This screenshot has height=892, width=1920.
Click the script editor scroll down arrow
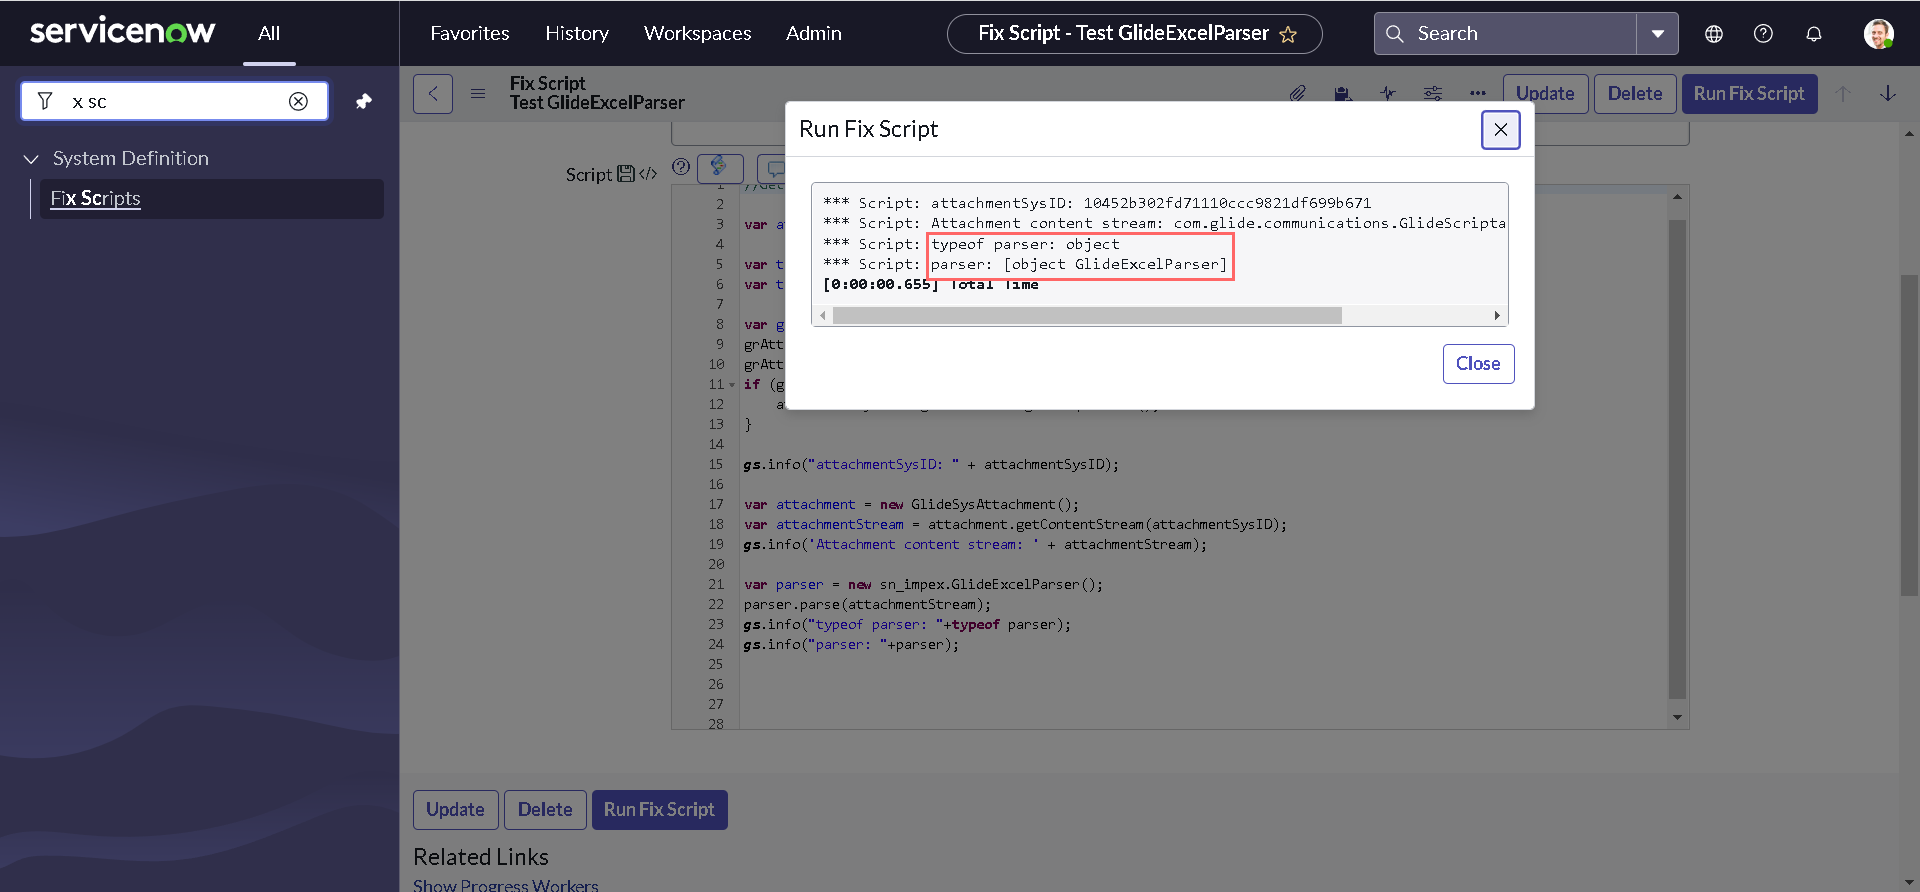pyautogui.click(x=1677, y=718)
